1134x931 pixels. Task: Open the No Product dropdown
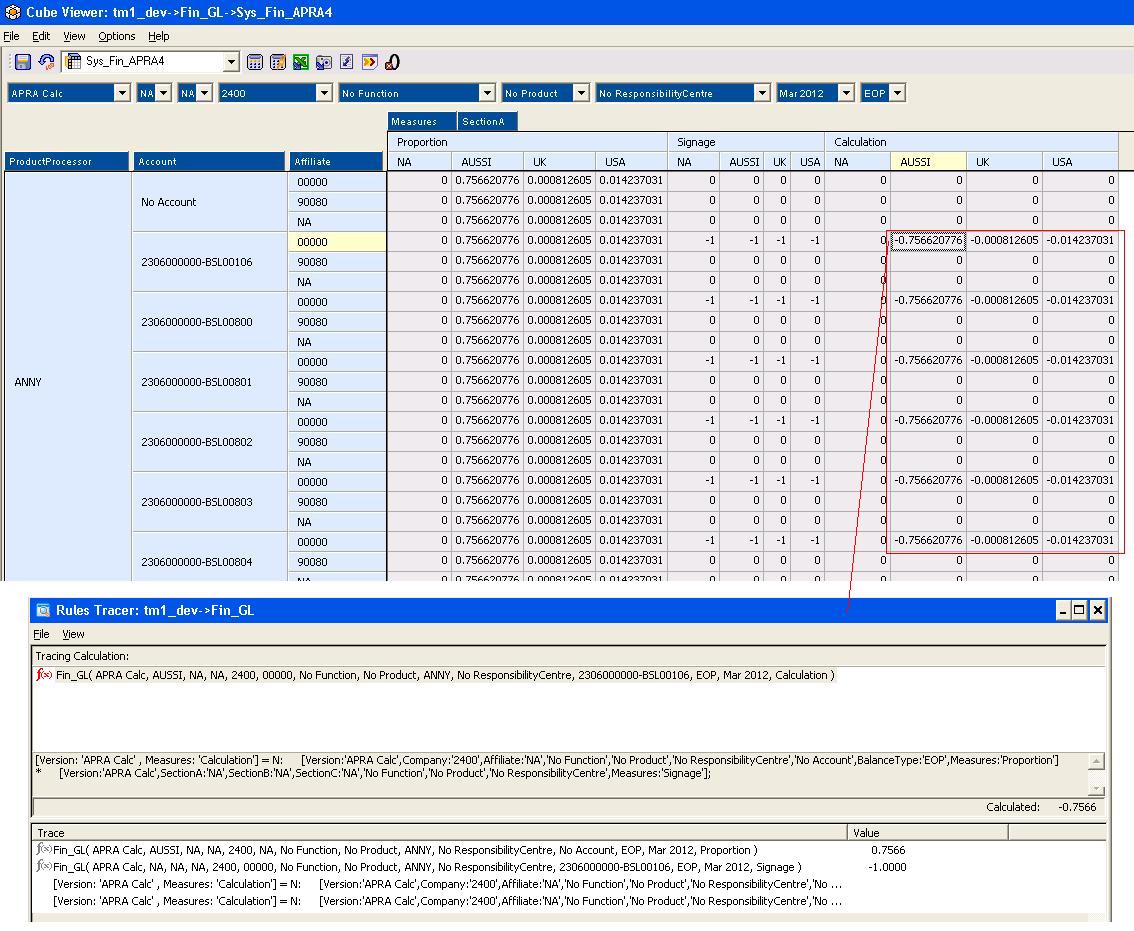point(580,93)
